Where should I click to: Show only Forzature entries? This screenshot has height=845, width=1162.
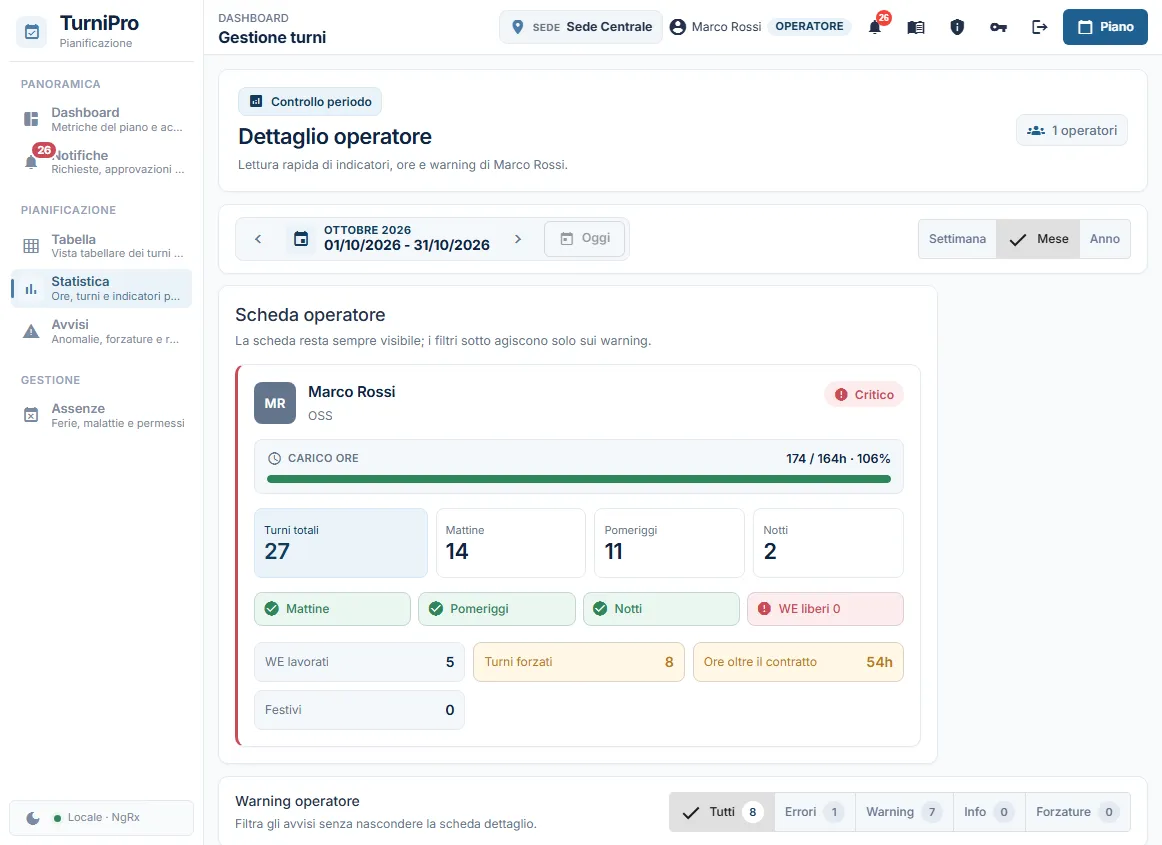pos(1078,812)
